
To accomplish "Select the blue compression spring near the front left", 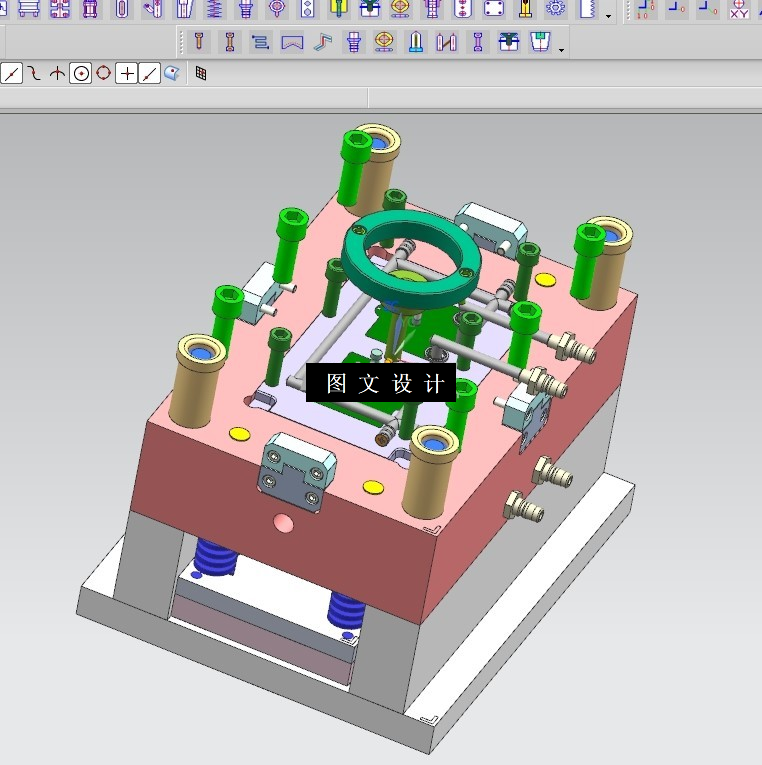I will [215, 556].
